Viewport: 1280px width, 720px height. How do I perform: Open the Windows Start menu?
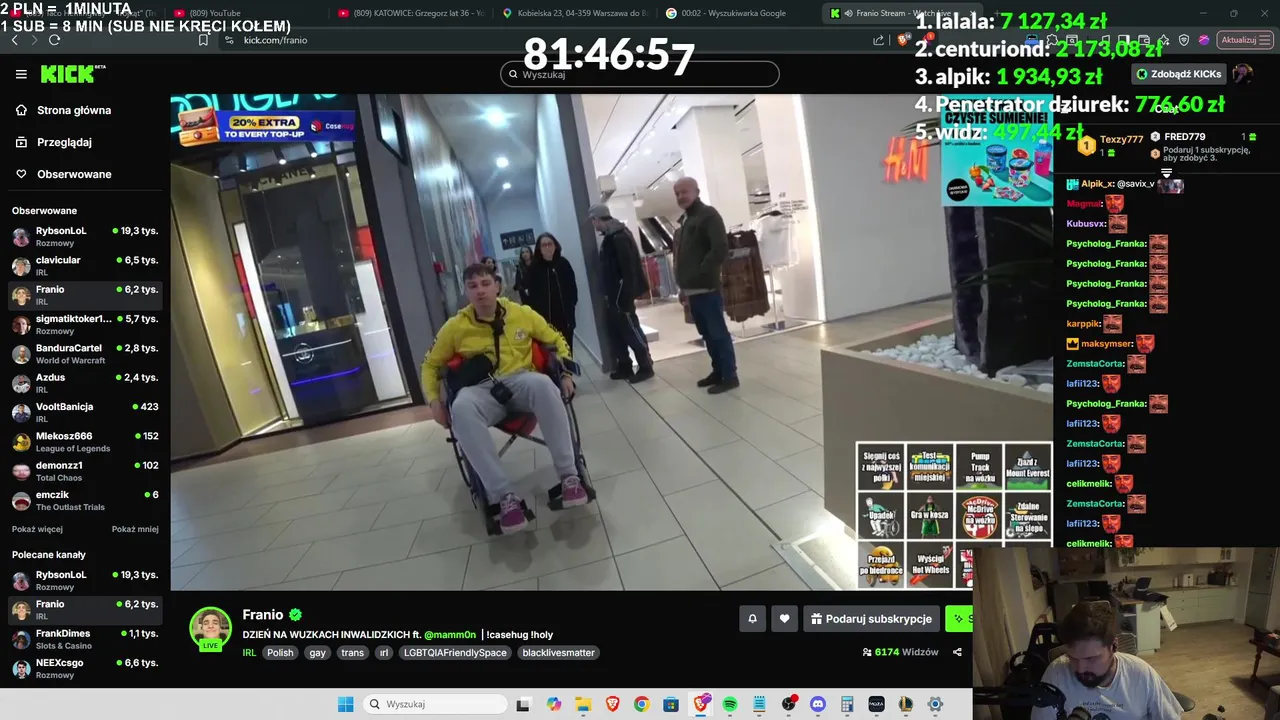[345, 704]
